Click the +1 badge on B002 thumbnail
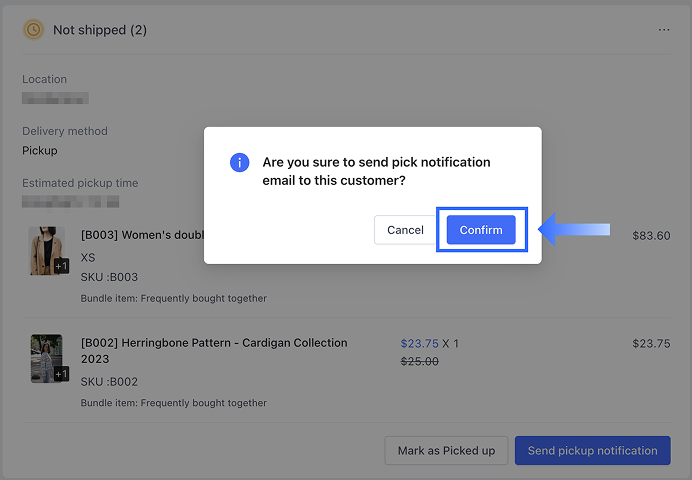 click(61, 374)
